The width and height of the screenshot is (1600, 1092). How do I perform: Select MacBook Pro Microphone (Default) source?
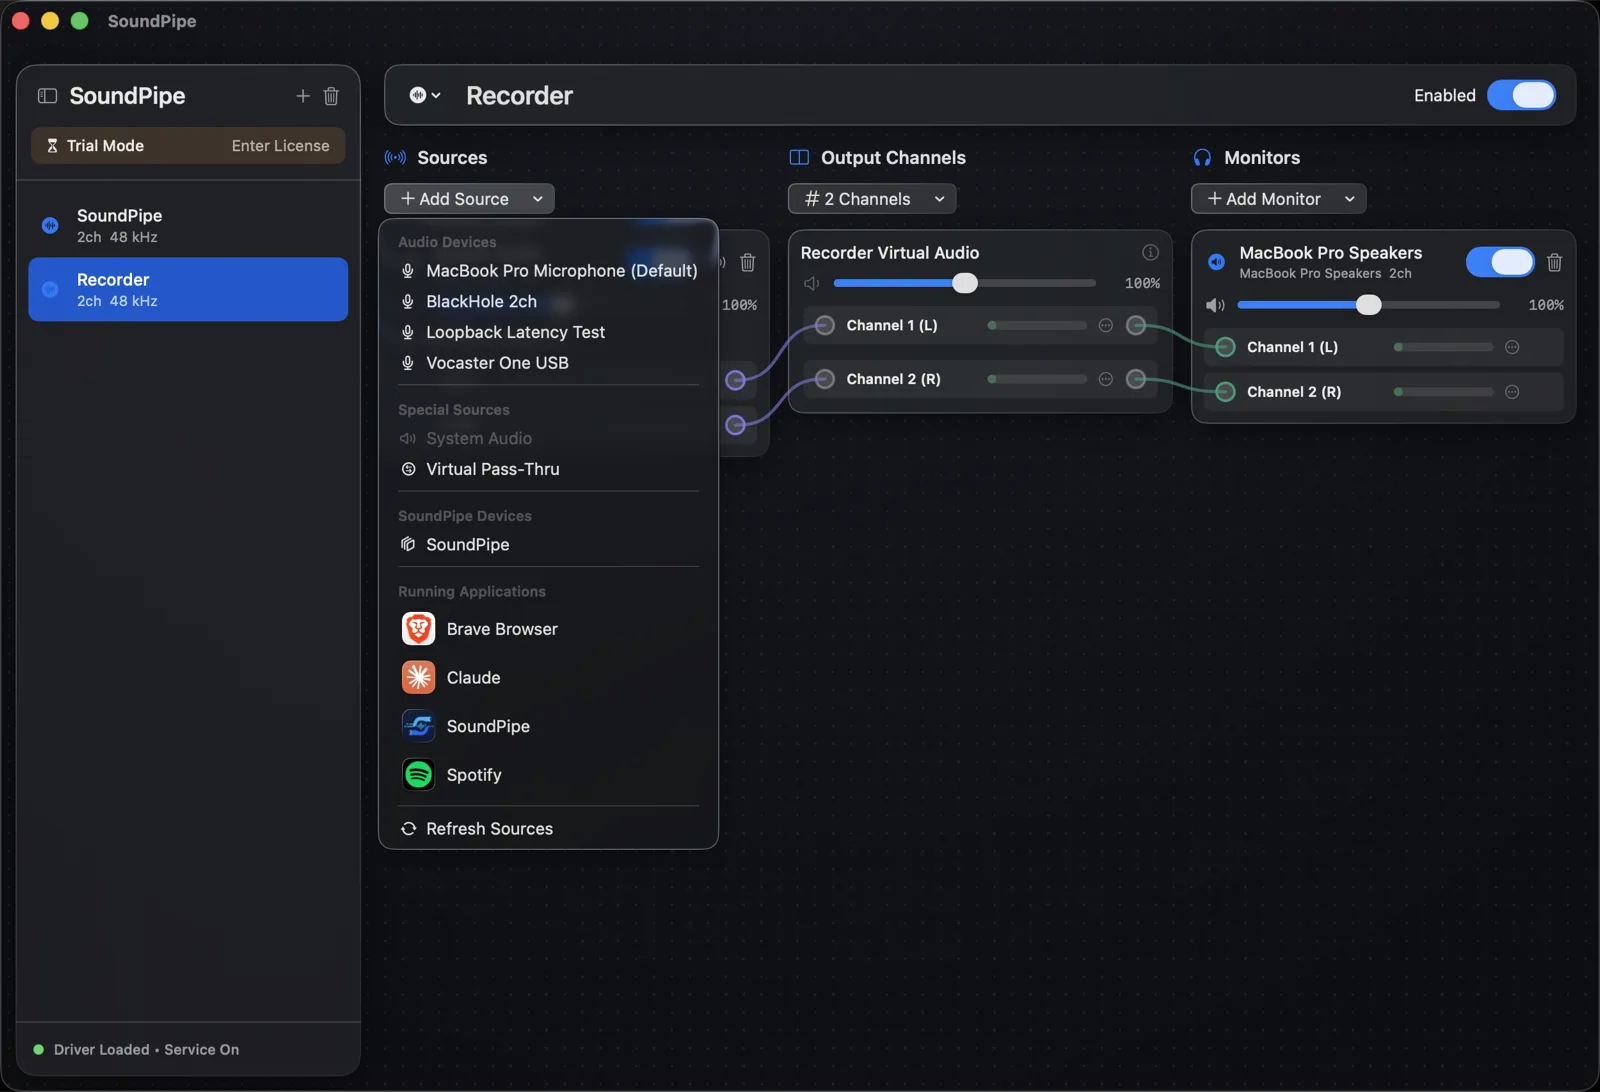[548, 271]
